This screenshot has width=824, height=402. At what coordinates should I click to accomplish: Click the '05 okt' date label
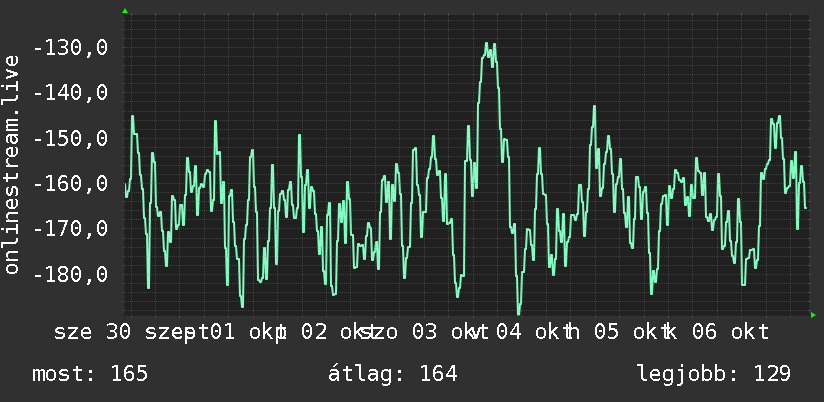click(632, 332)
